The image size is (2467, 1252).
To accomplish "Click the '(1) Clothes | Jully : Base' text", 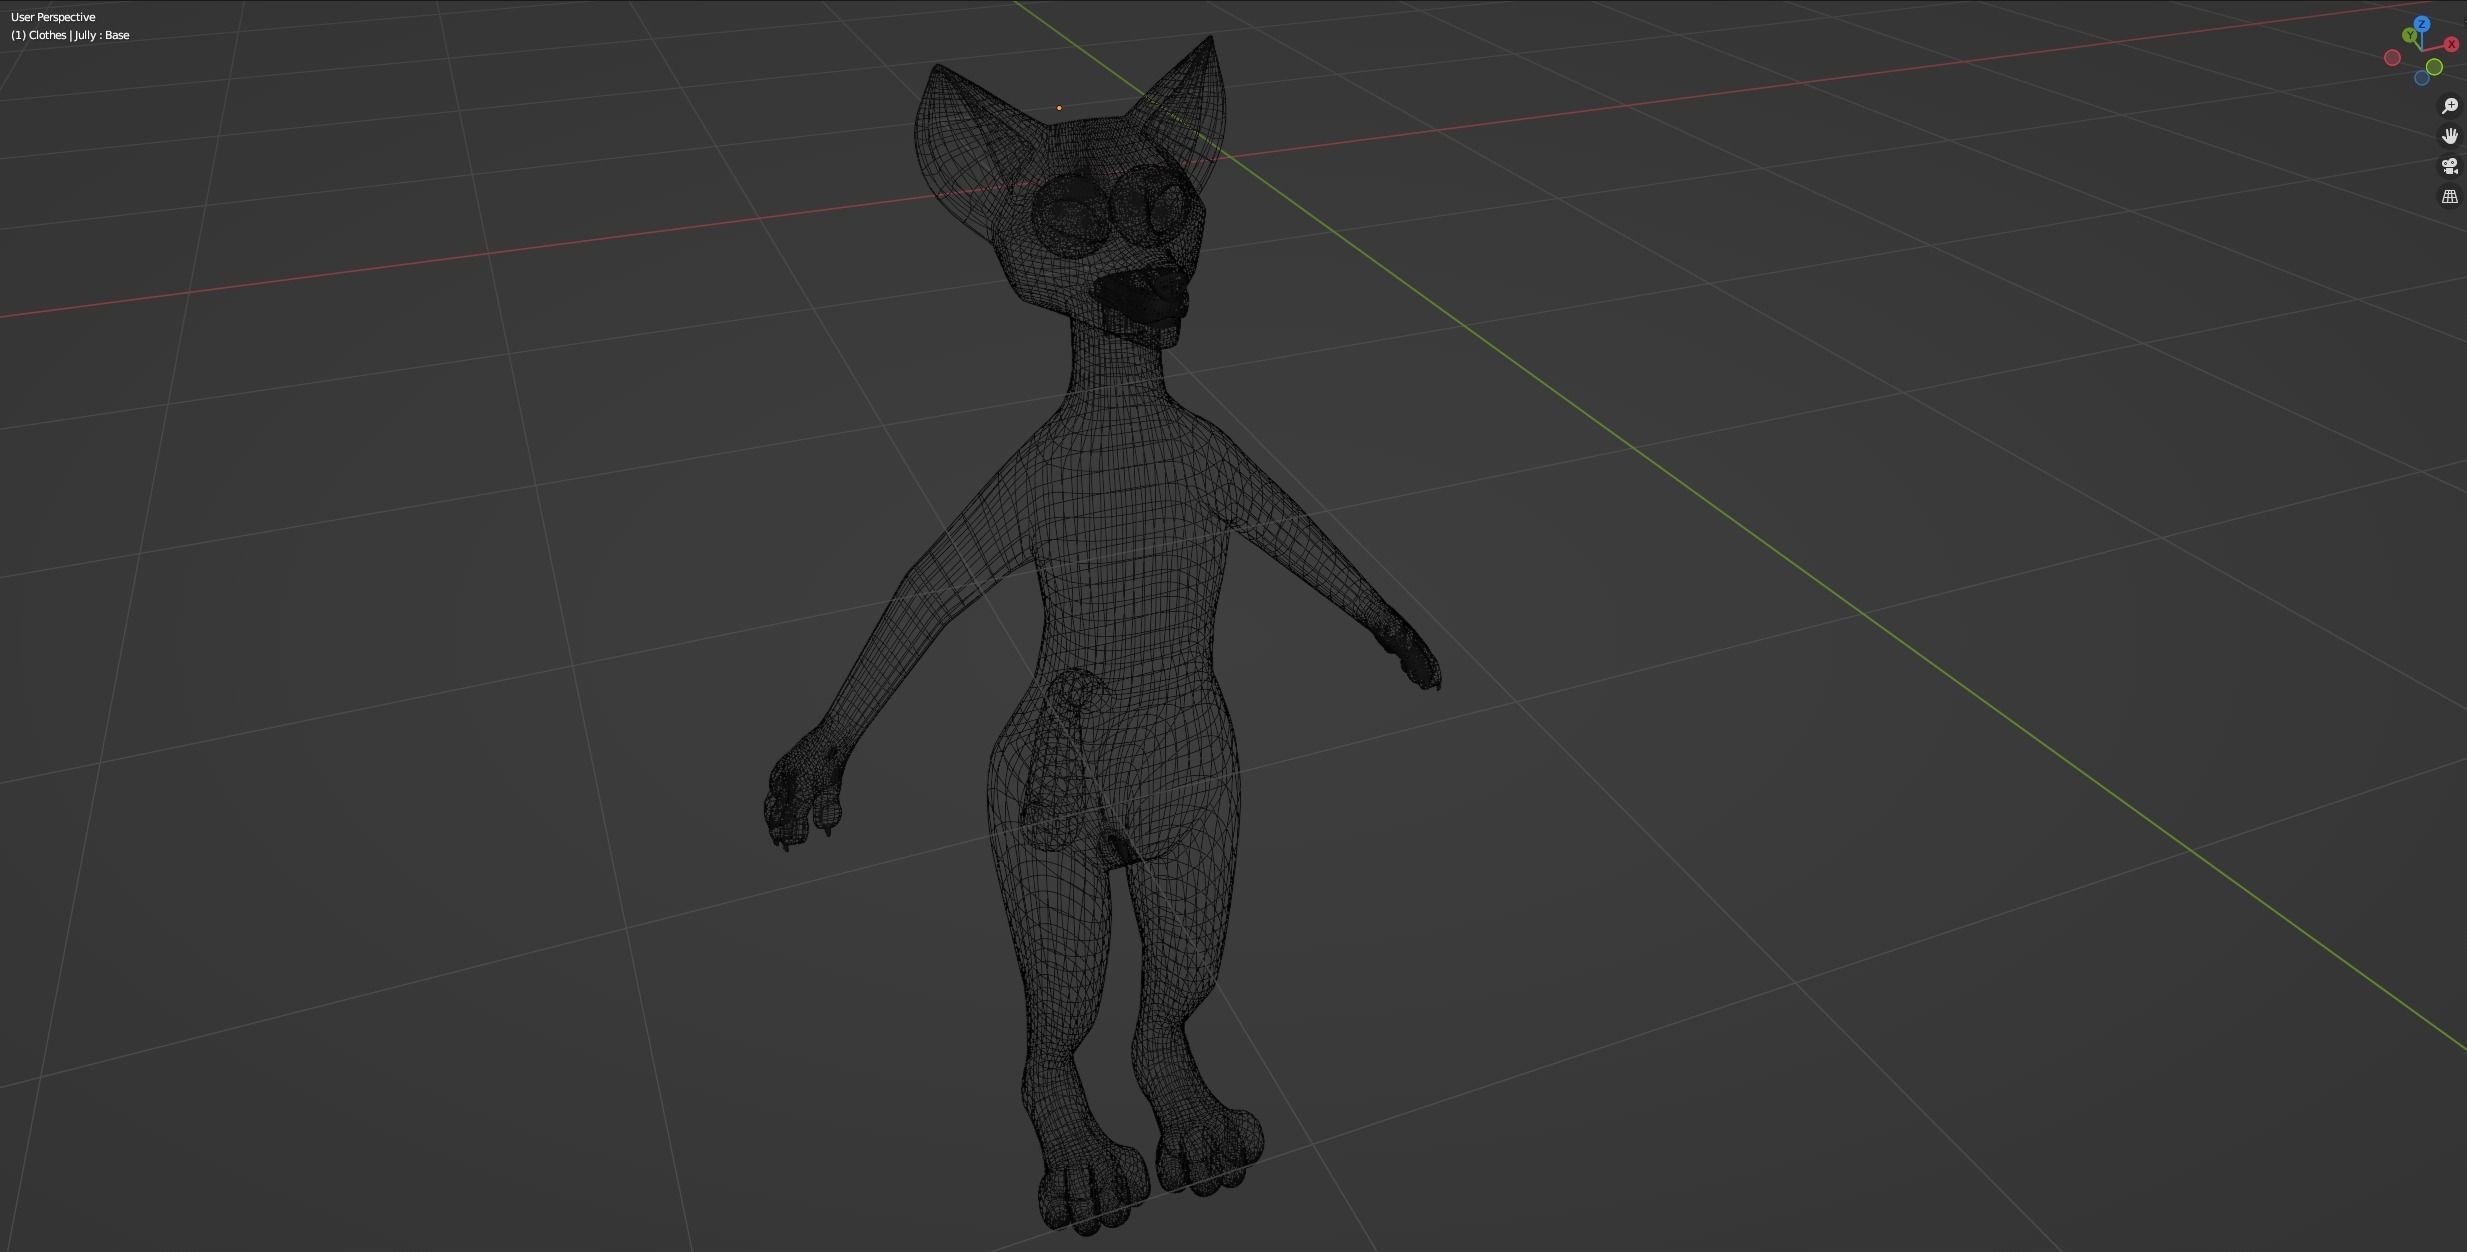I will click(70, 35).
